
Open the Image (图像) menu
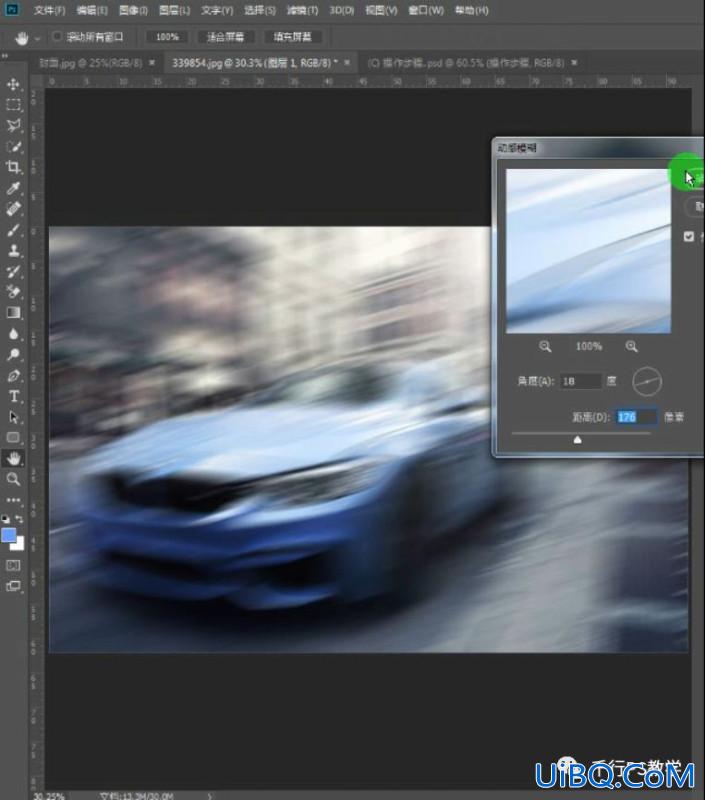[133, 10]
